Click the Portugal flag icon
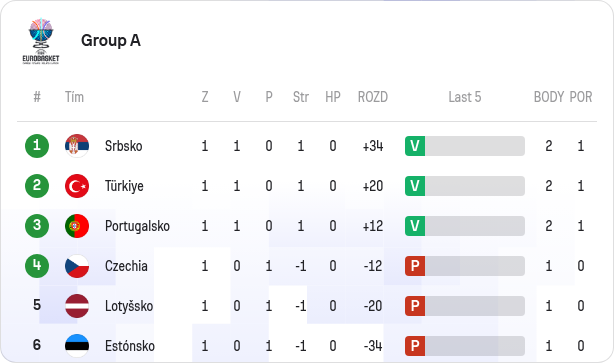The image size is (614, 363). pyautogui.click(x=77, y=226)
